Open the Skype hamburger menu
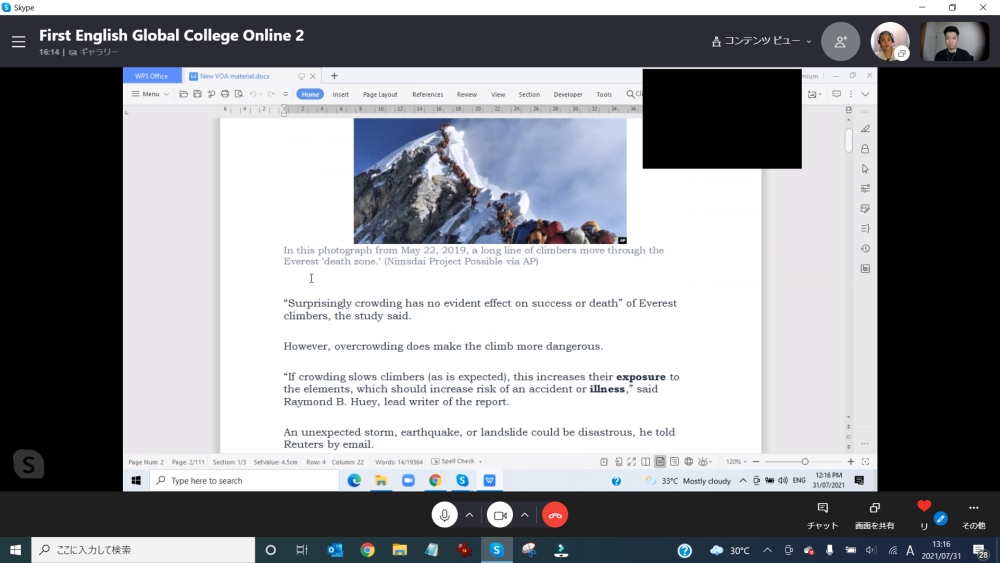1000x563 pixels. point(18,42)
